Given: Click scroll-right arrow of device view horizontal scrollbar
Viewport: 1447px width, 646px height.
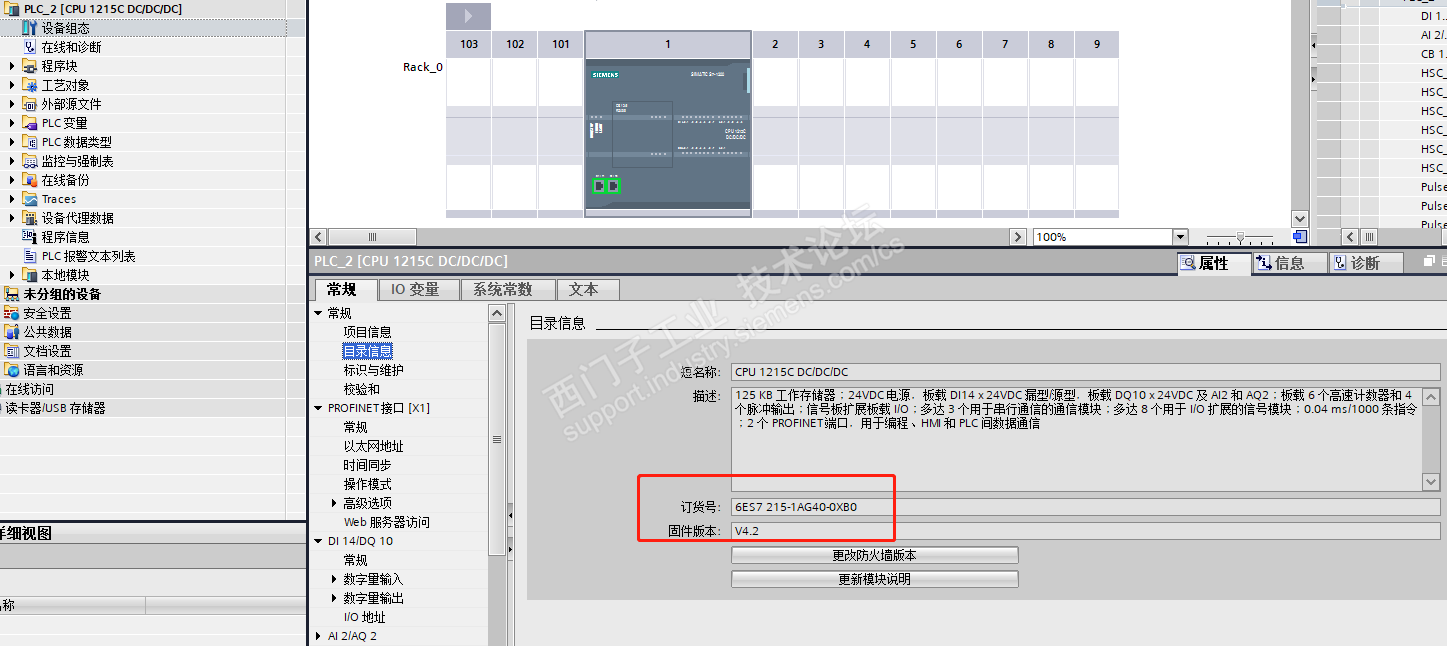Looking at the screenshot, I should 1018,237.
